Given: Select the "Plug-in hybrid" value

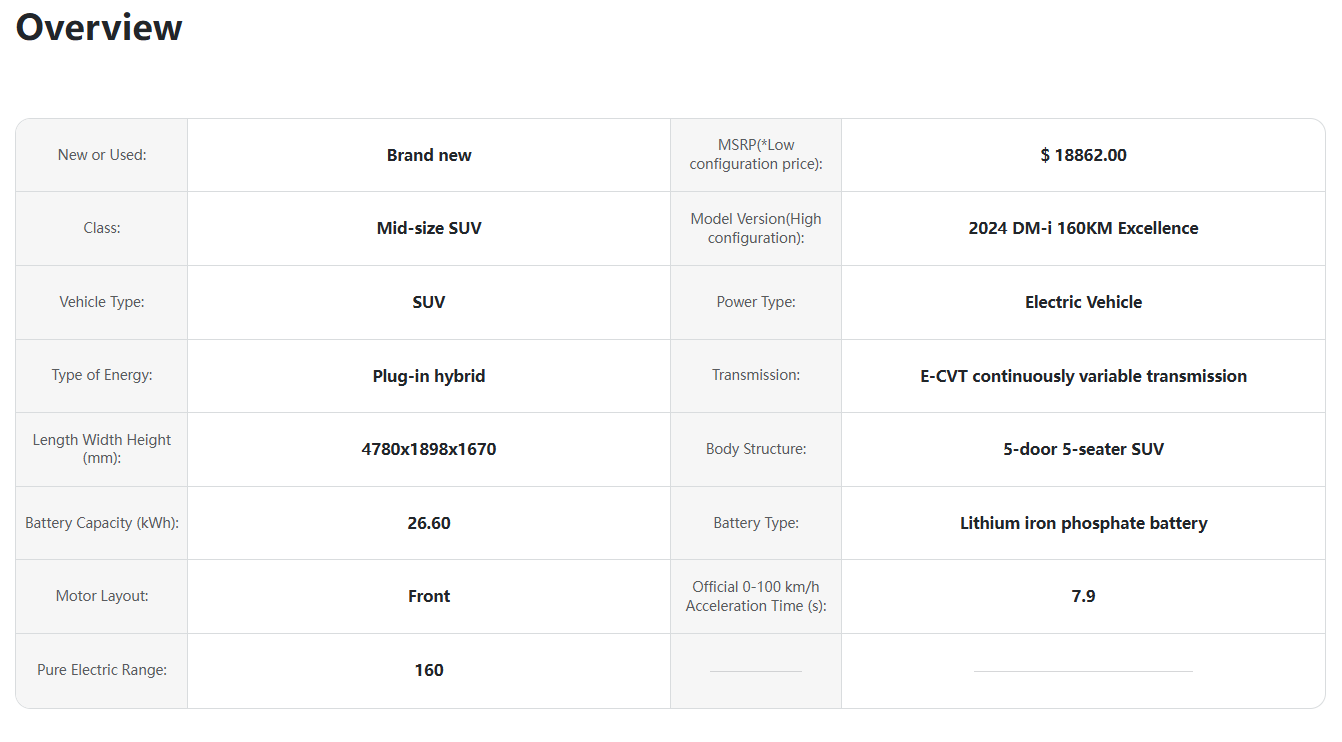Looking at the screenshot, I should 429,376.
